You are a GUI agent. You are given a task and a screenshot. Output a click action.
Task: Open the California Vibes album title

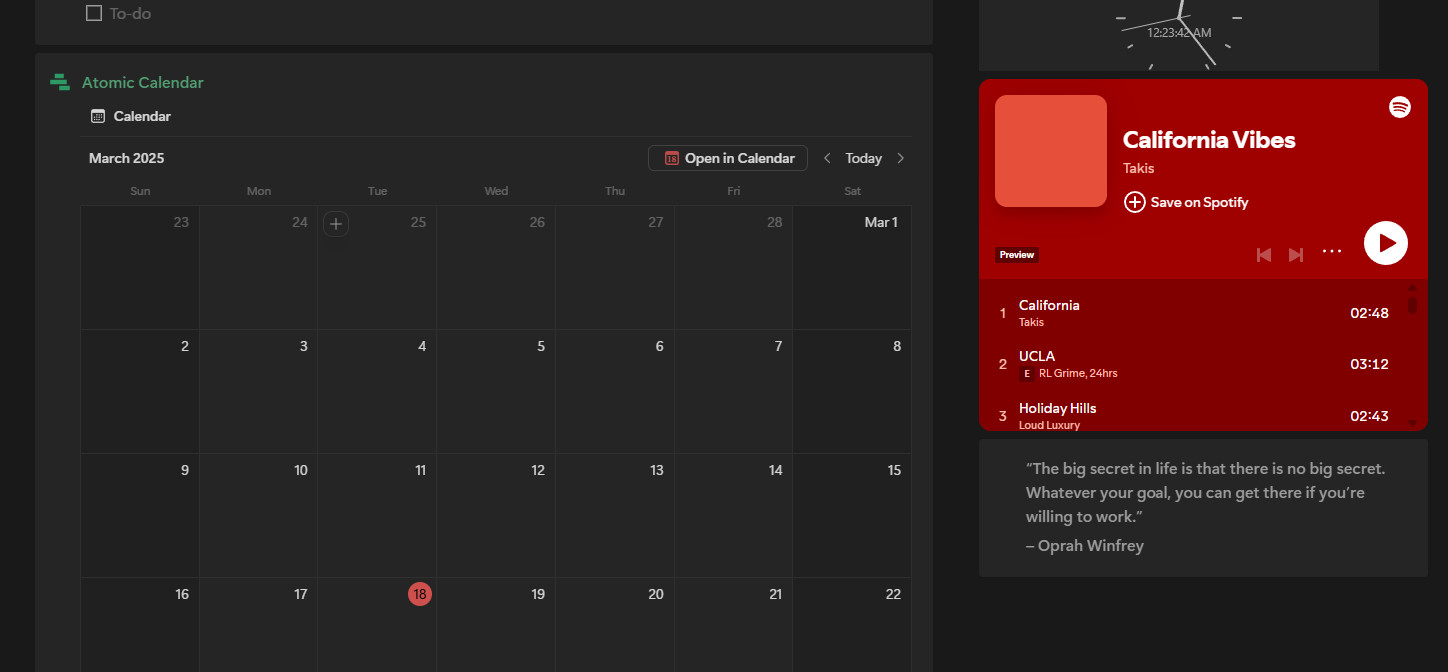point(1209,140)
